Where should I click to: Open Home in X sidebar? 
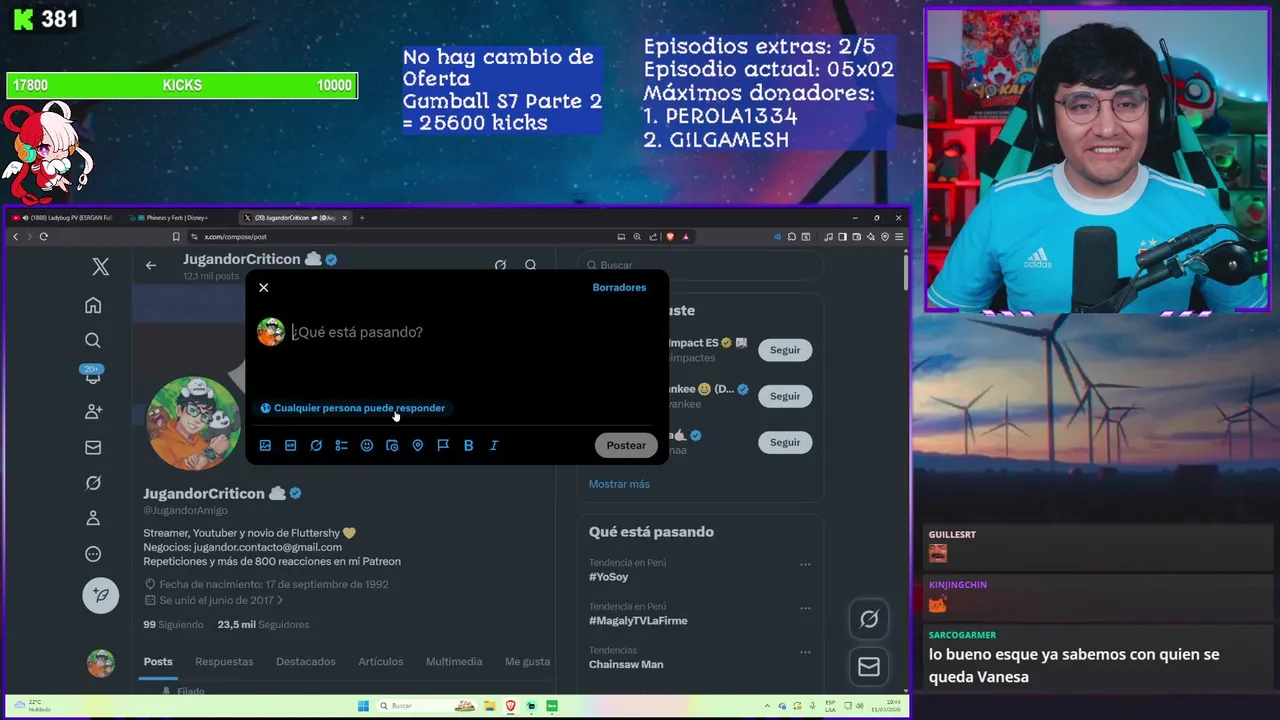tap(93, 305)
